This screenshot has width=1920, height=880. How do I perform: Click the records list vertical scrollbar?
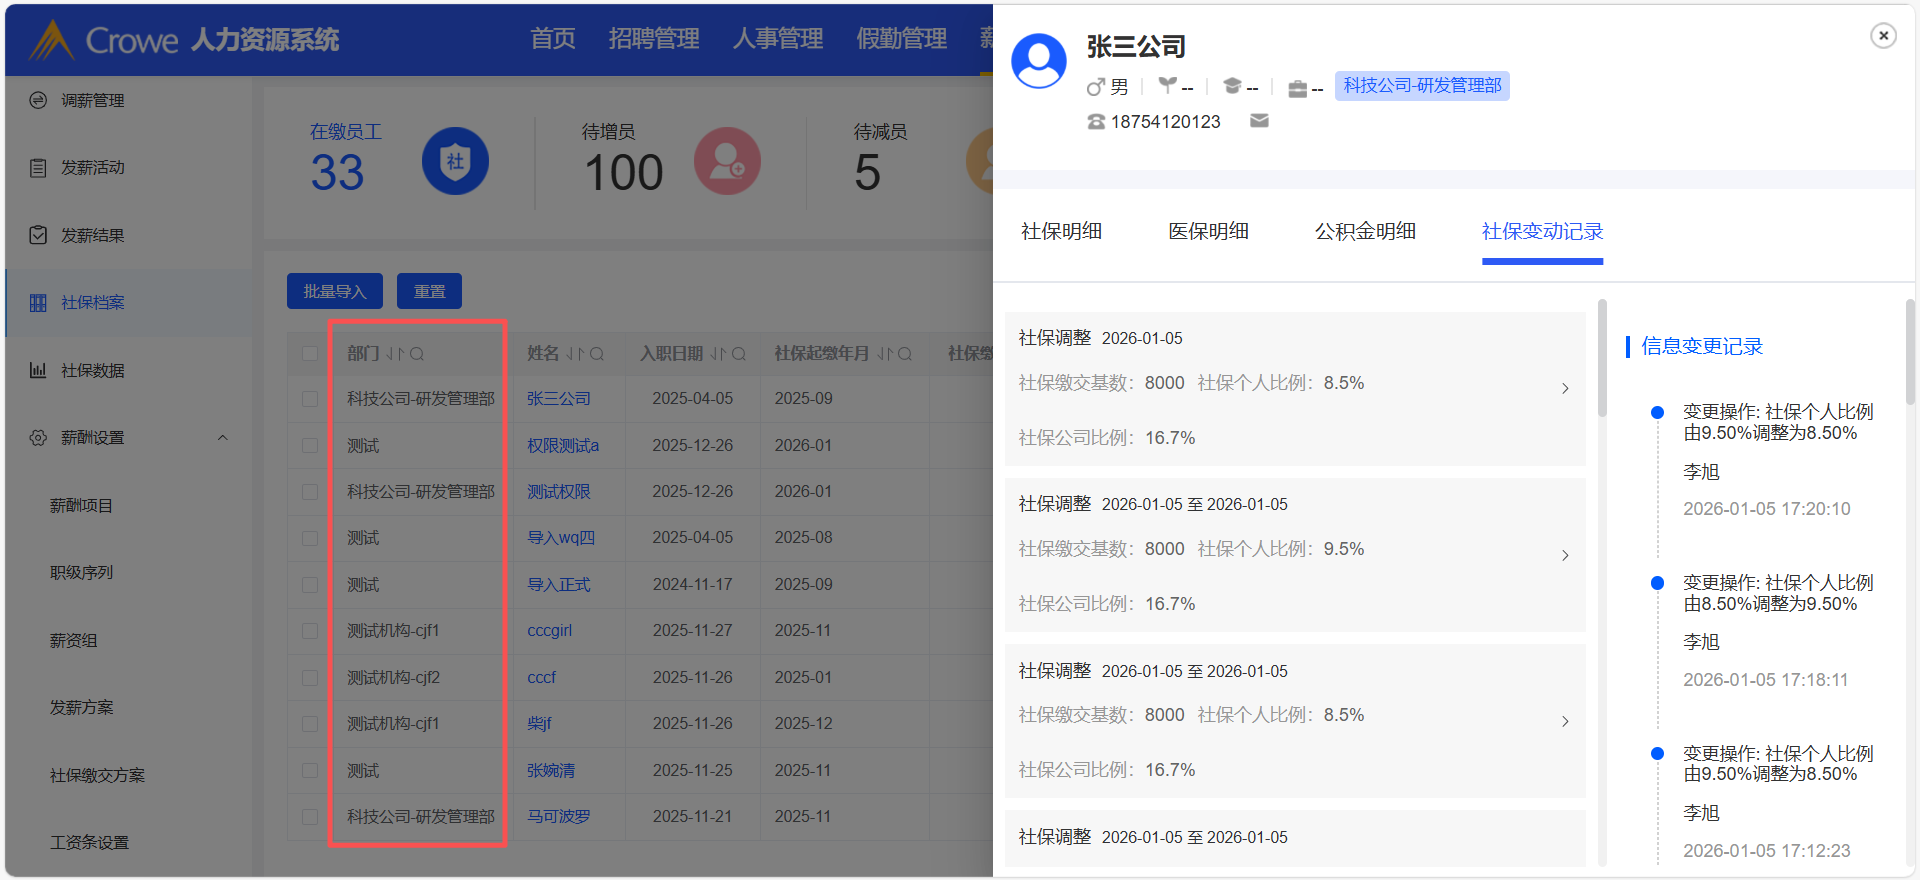tap(1602, 360)
